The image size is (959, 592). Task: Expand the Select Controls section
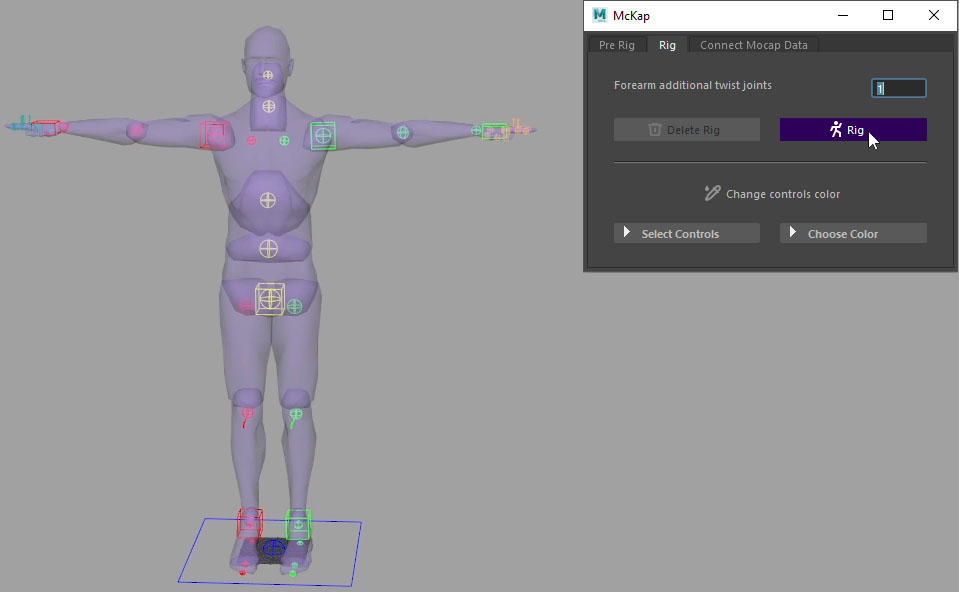[x=687, y=233]
